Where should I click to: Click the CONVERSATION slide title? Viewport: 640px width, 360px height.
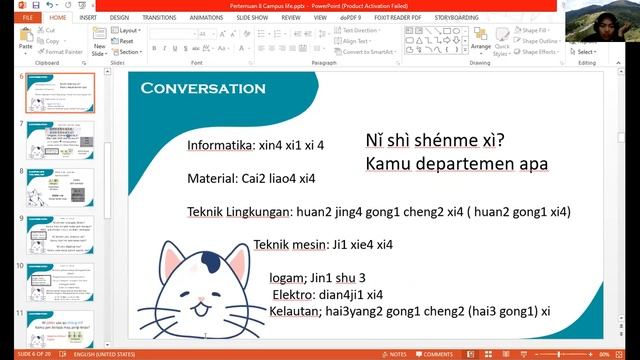click(x=203, y=88)
